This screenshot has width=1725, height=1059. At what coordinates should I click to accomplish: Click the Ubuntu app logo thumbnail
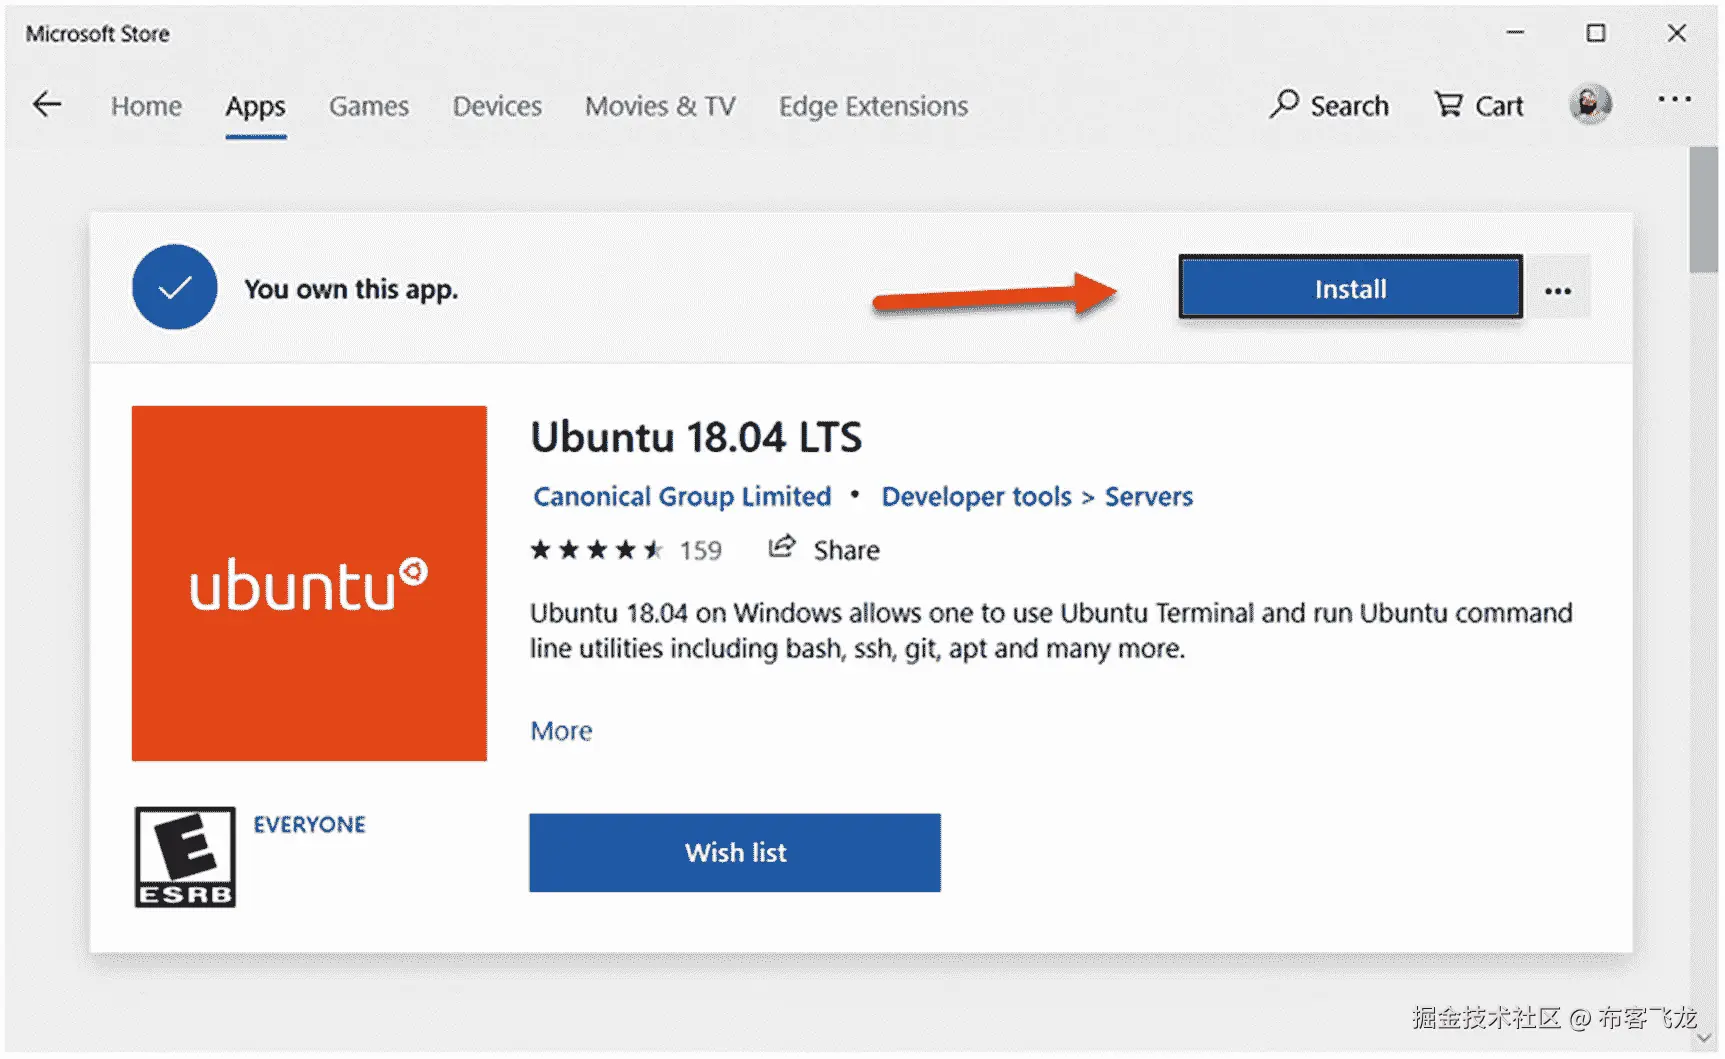point(309,583)
